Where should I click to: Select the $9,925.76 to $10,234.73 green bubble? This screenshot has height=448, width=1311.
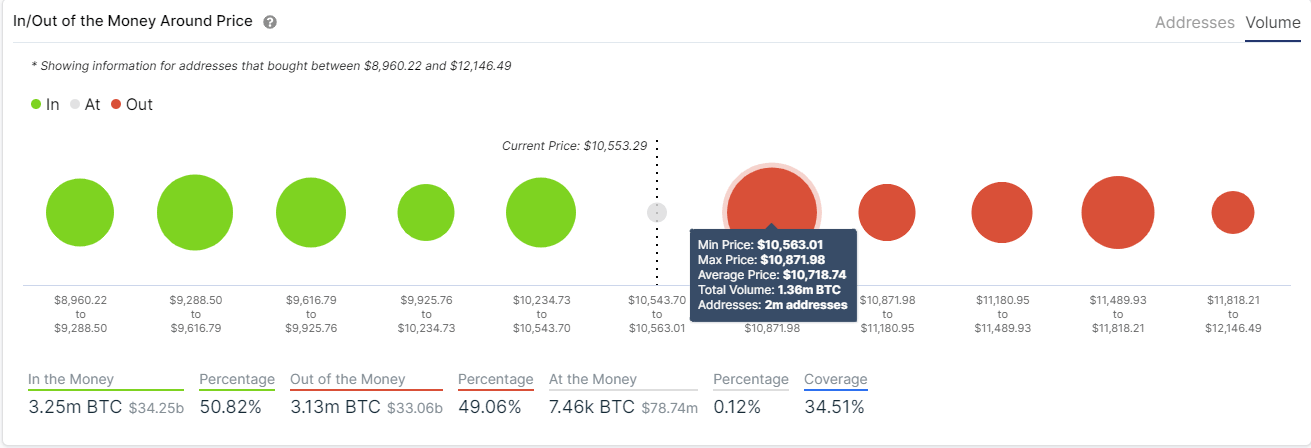point(426,213)
